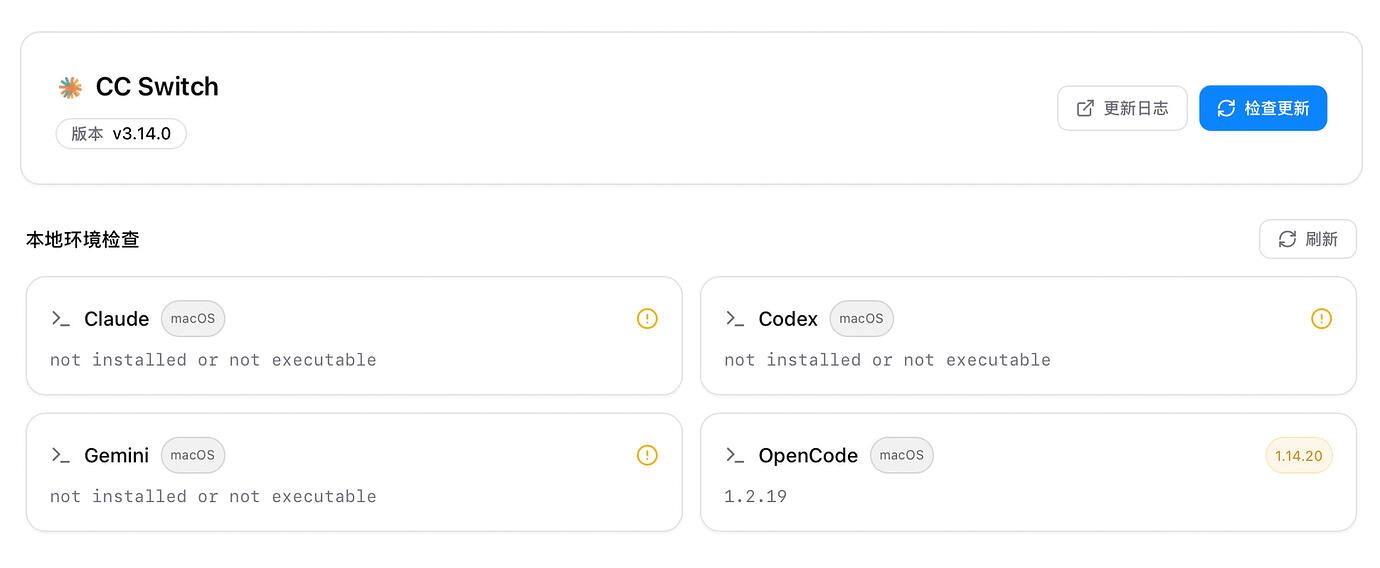
Task: Click the Gemini terminal prompt icon
Action: 61,455
